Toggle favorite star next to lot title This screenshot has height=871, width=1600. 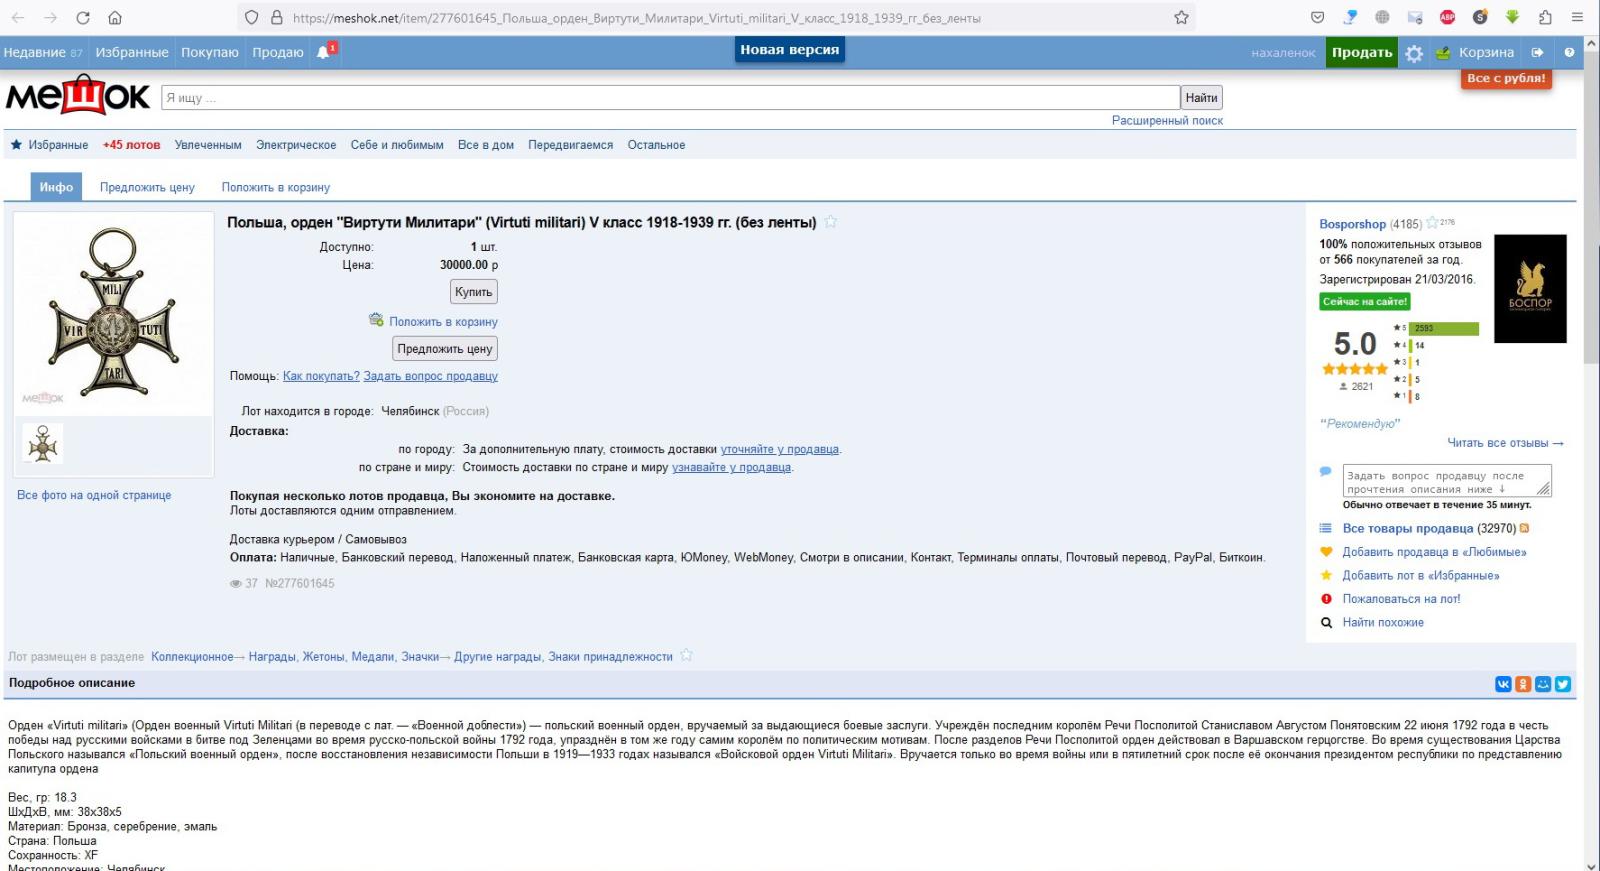point(830,222)
